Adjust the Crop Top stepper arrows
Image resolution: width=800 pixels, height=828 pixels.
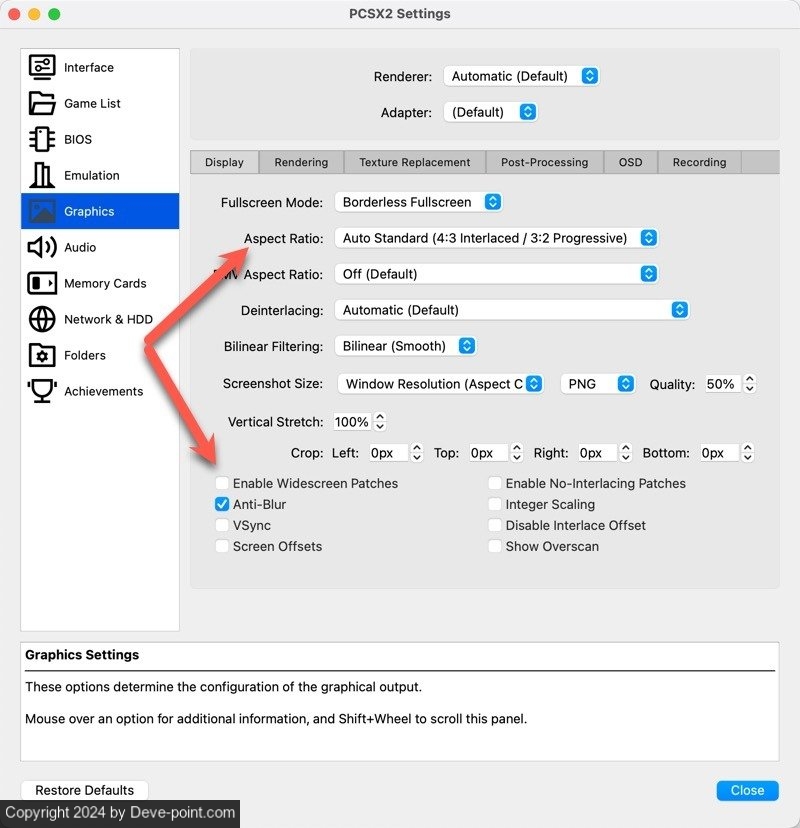(516, 453)
